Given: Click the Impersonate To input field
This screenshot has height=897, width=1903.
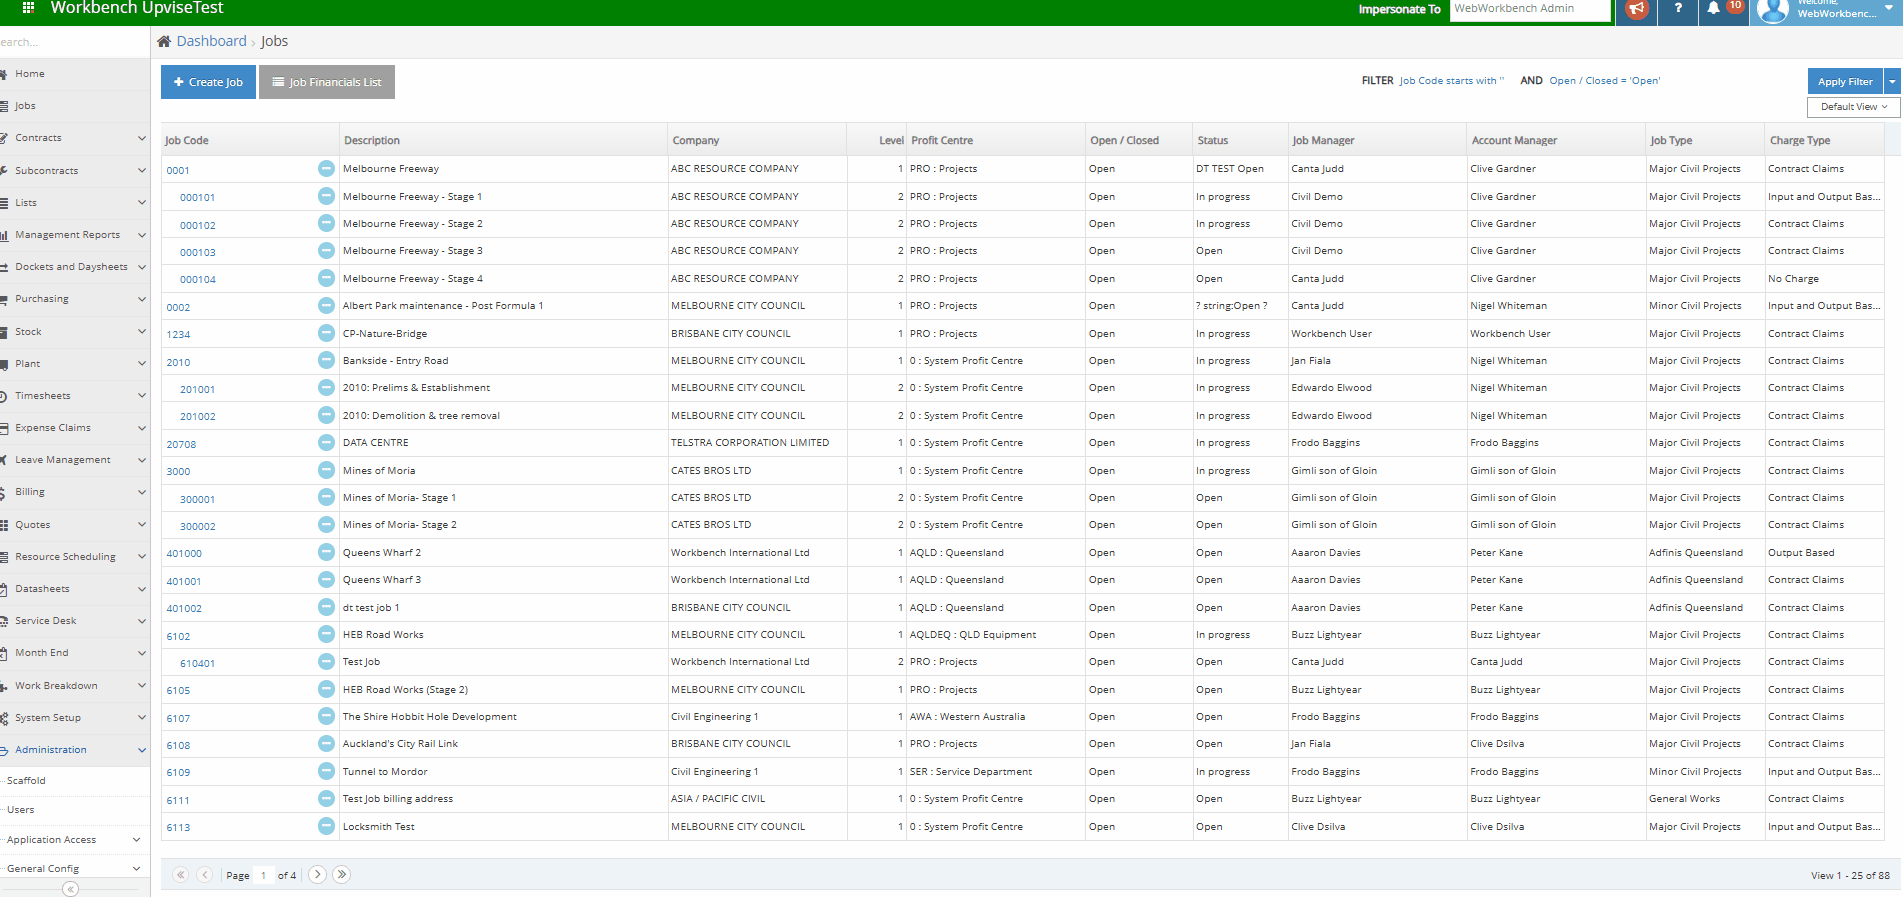Looking at the screenshot, I should click(1530, 9).
